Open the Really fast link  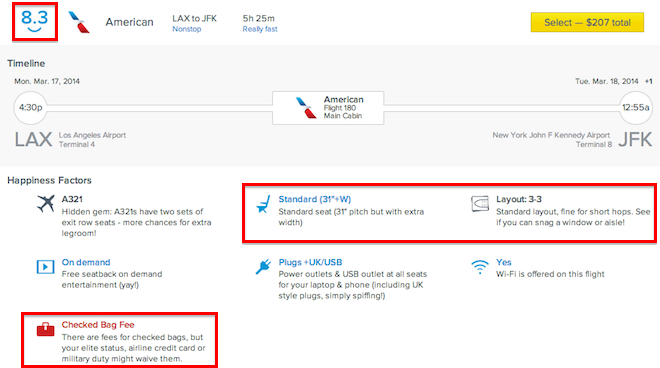(260, 29)
